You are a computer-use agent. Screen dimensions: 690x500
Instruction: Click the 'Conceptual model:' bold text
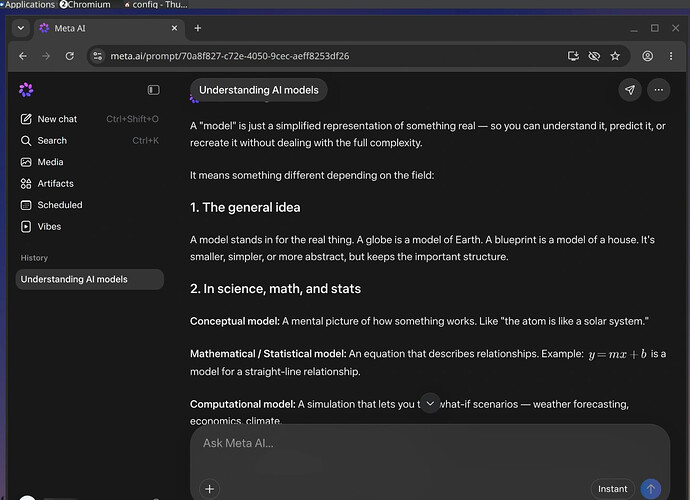coord(235,321)
